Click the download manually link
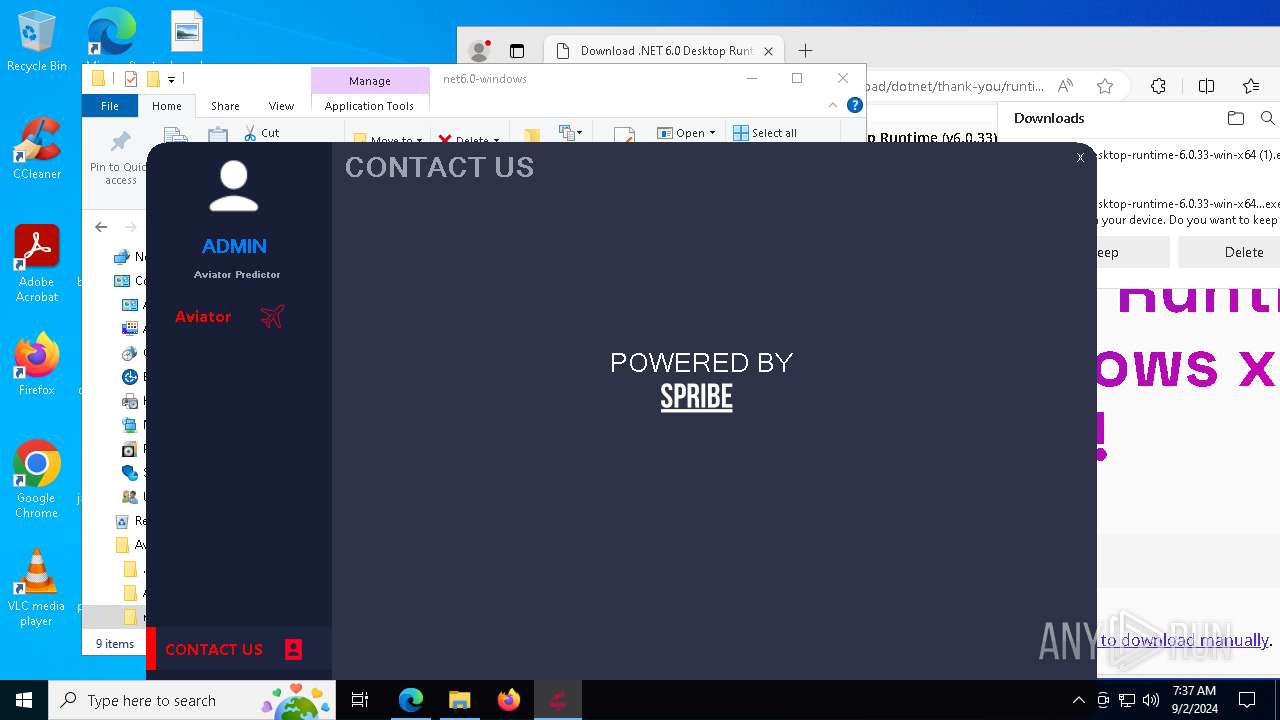1280x720 pixels. pyautogui.click(x=1184, y=640)
